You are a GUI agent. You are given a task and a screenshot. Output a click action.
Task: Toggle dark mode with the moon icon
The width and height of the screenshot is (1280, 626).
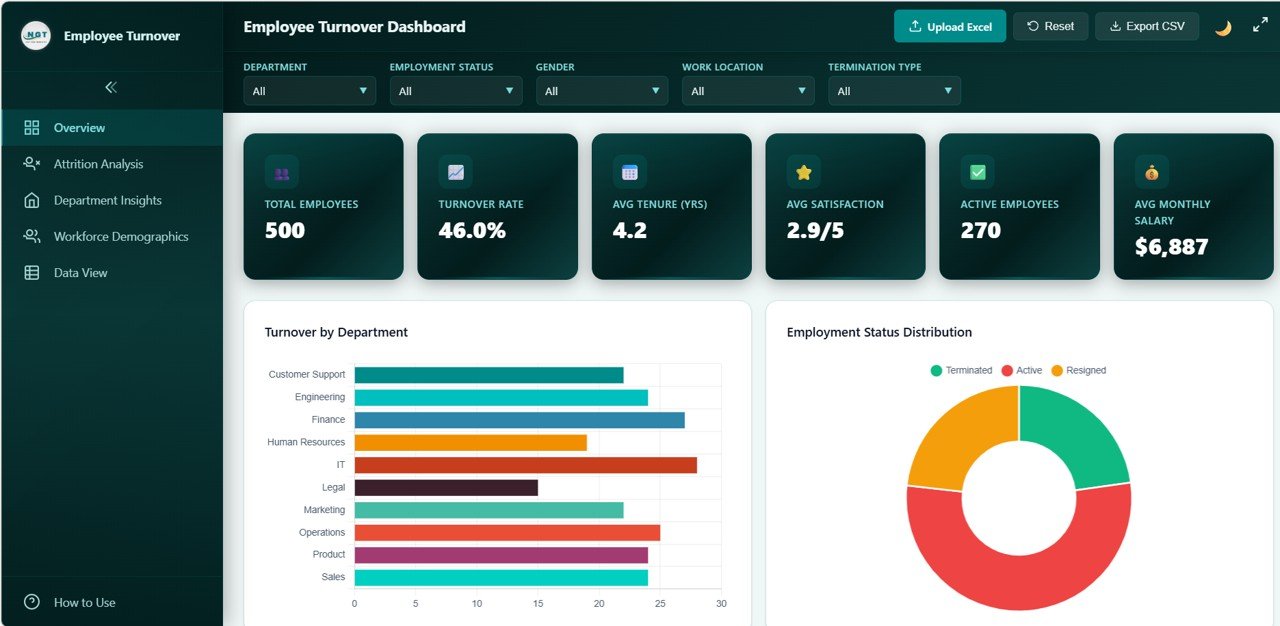coord(1223,25)
